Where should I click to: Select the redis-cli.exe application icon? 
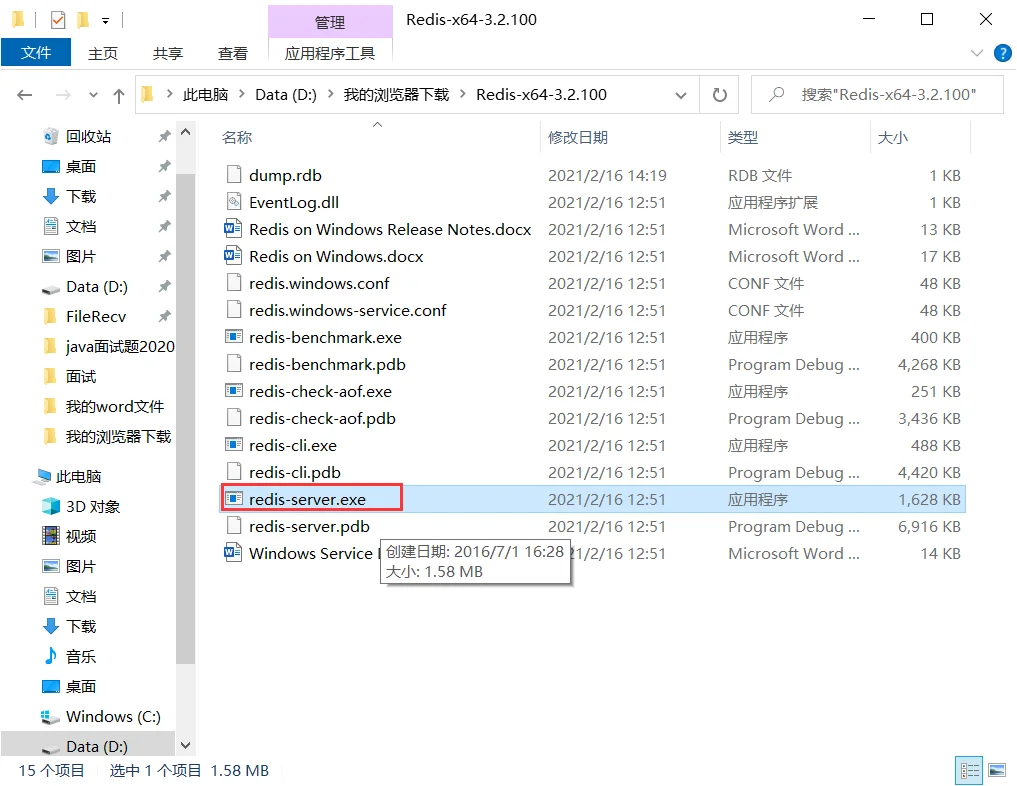(x=233, y=445)
